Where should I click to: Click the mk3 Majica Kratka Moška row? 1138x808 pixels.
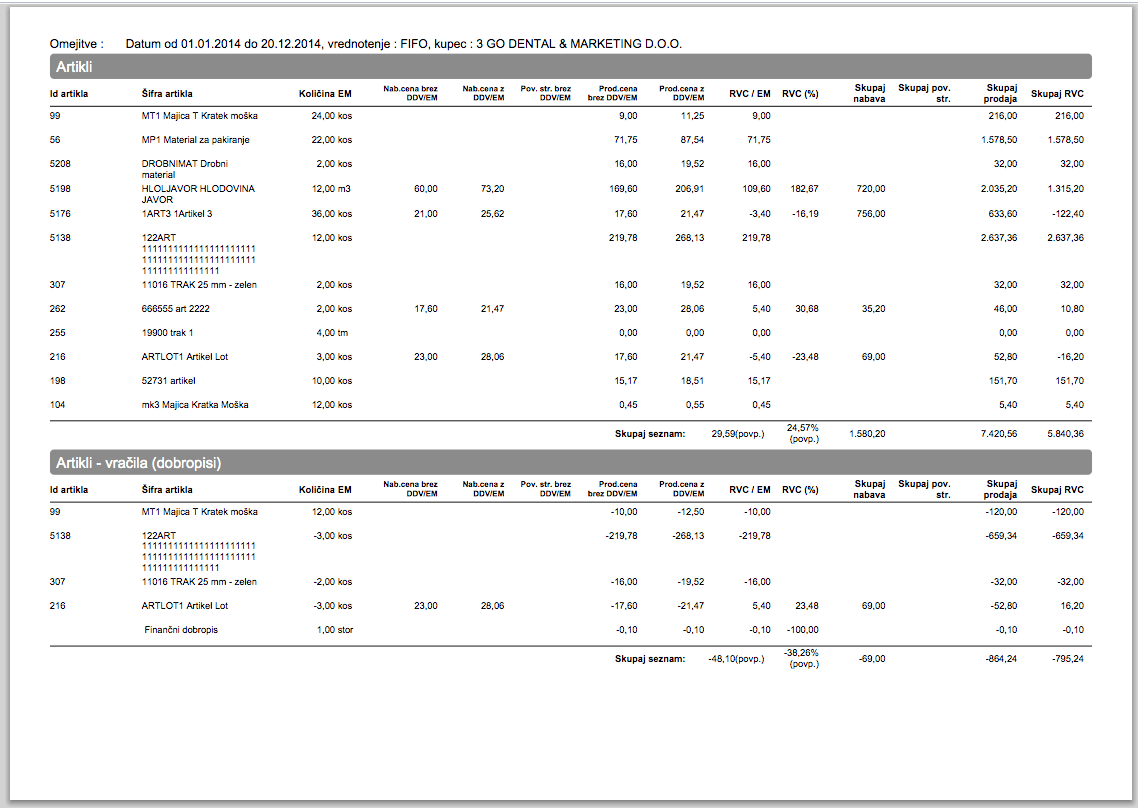[x=570, y=405]
